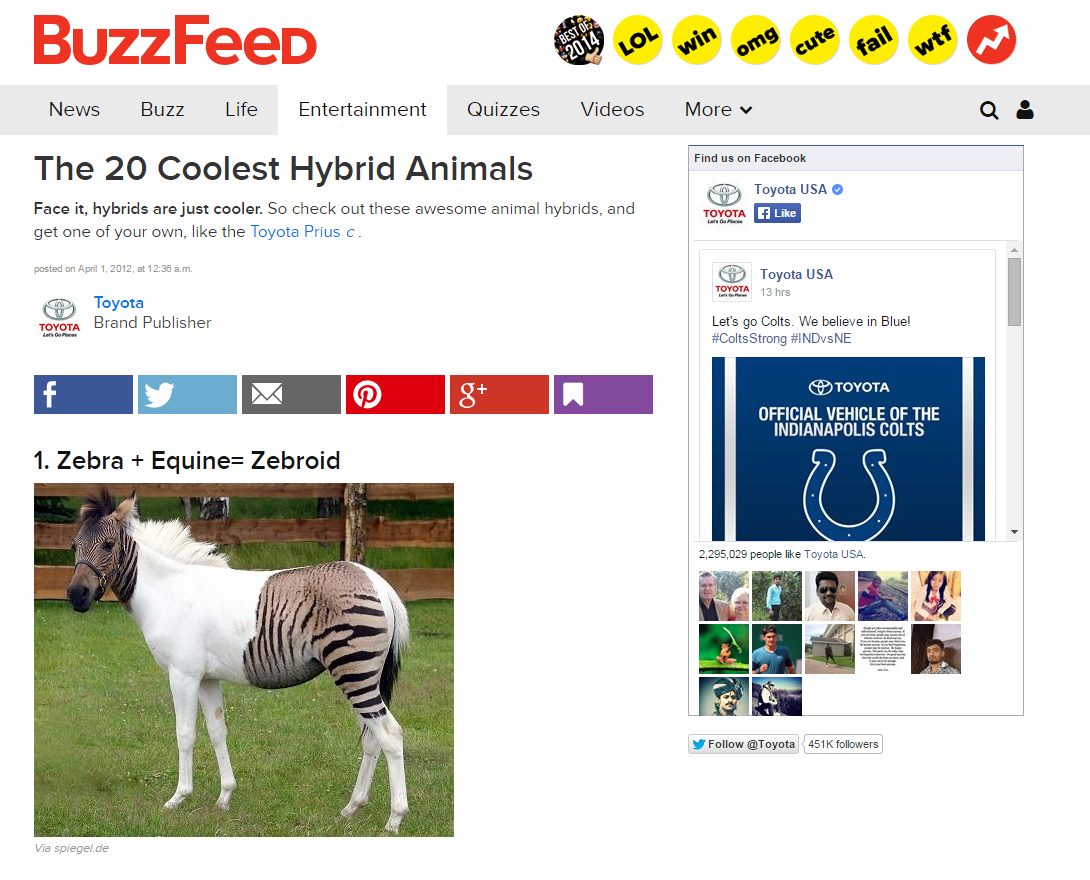Switch to the Entertainment tab

click(x=362, y=110)
